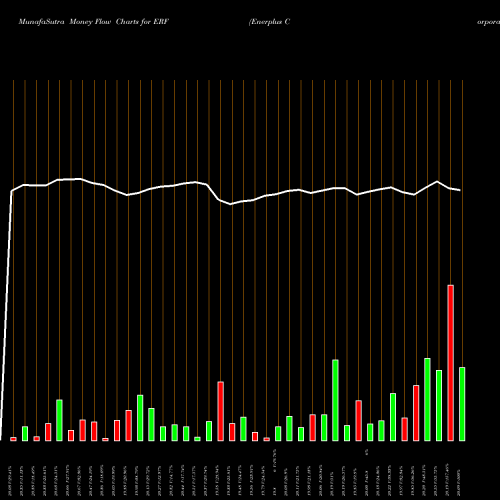Click the first tiny red bar at the chart's left
Screen dimensions: 500x500
[x=13, y=439]
